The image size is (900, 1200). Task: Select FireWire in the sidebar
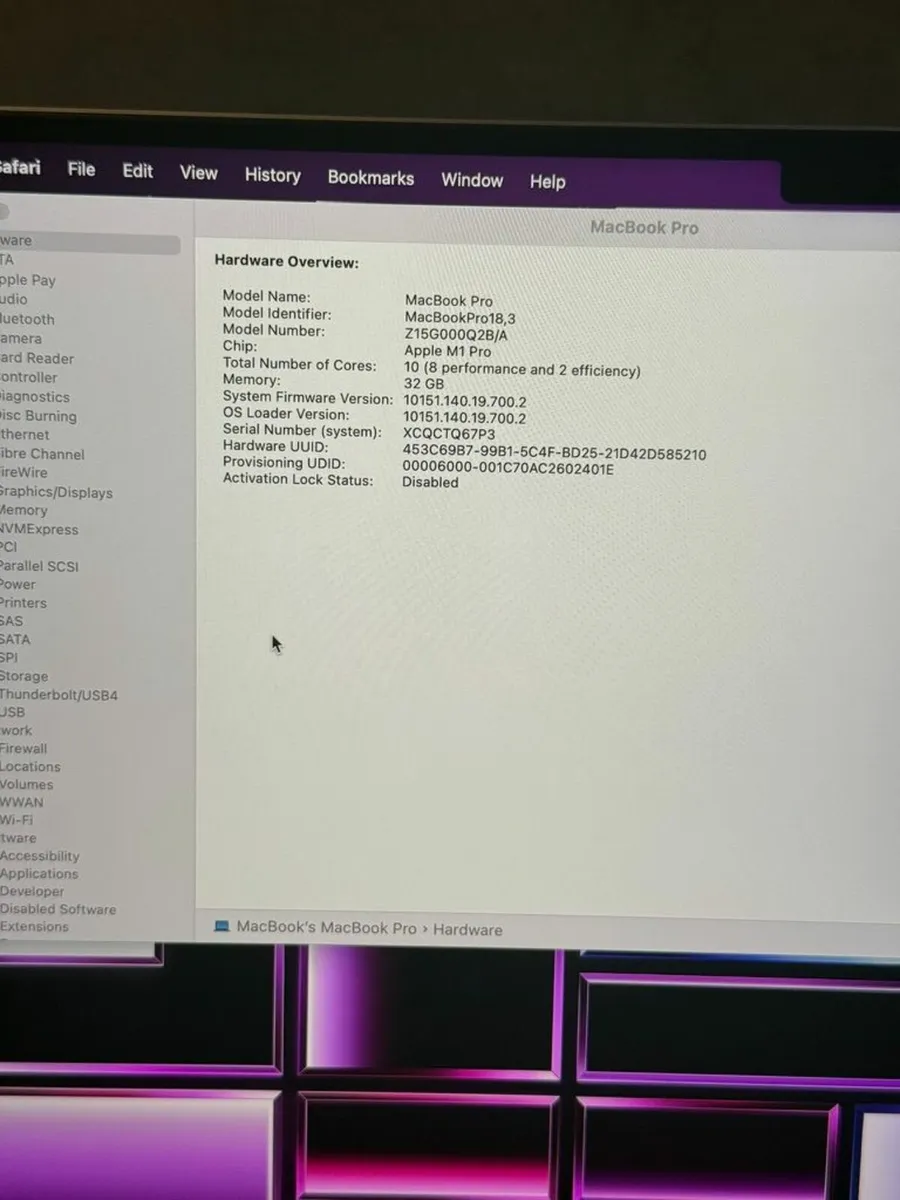pyautogui.click(x=24, y=472)
